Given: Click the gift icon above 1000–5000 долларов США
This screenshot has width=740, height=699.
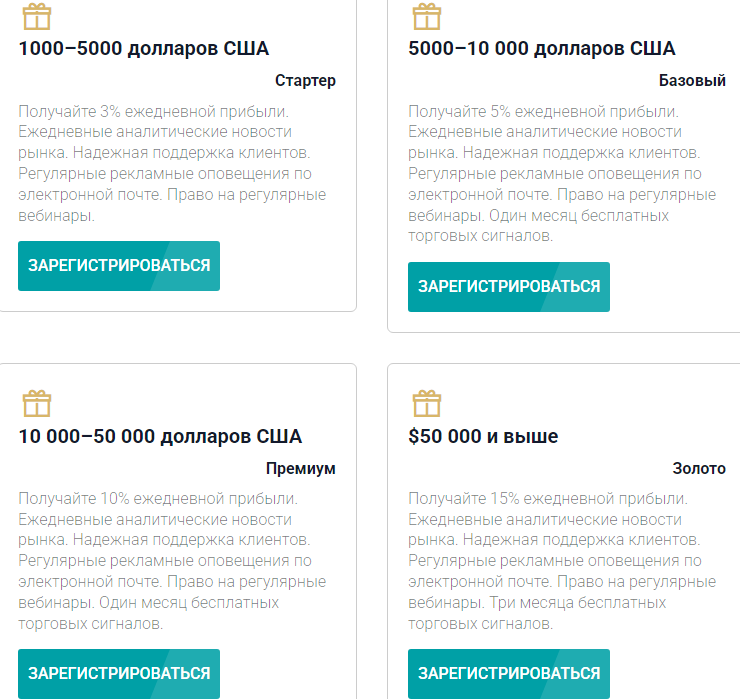Looking at the screenshot, I should (x=36, y=17).
